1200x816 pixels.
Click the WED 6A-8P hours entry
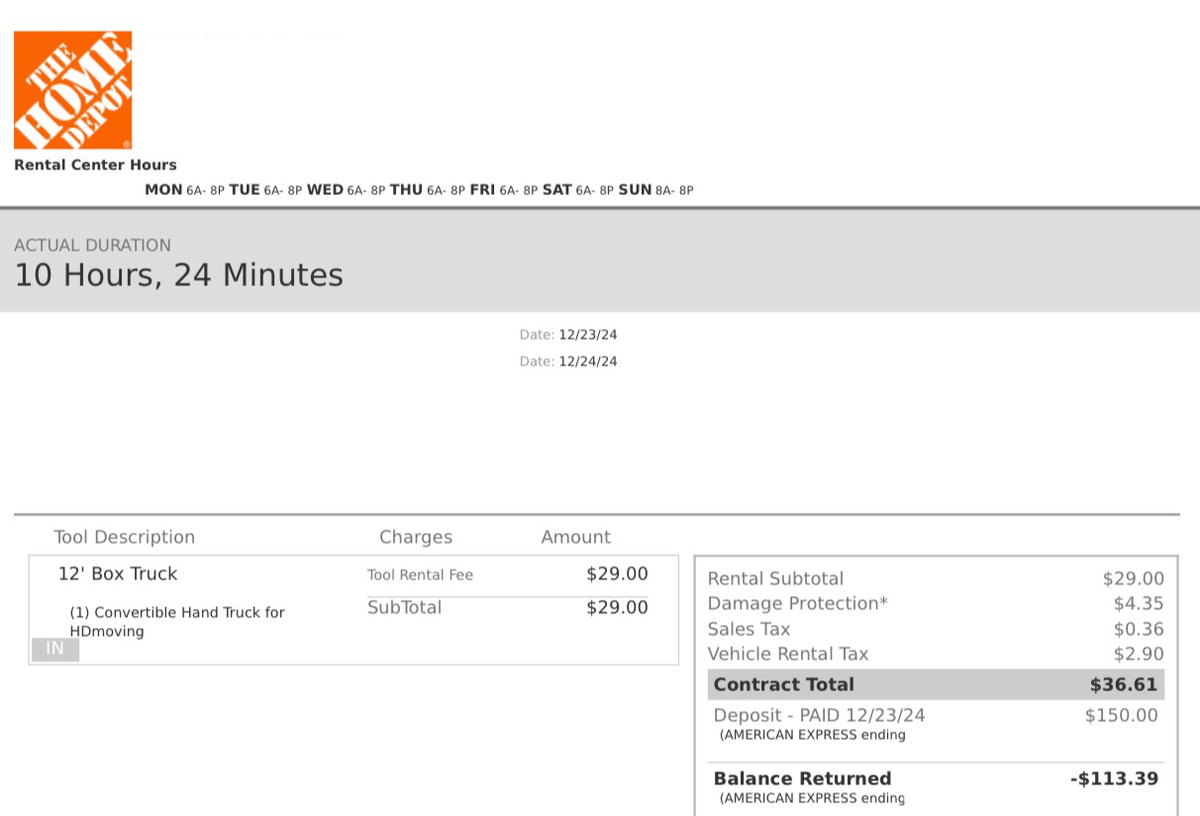[346, 190]
